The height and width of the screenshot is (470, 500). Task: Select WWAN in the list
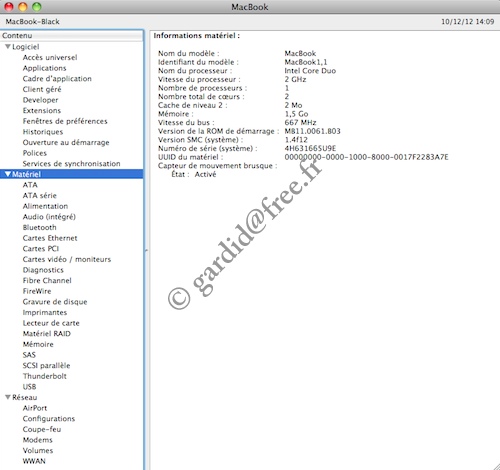point(34,461)
